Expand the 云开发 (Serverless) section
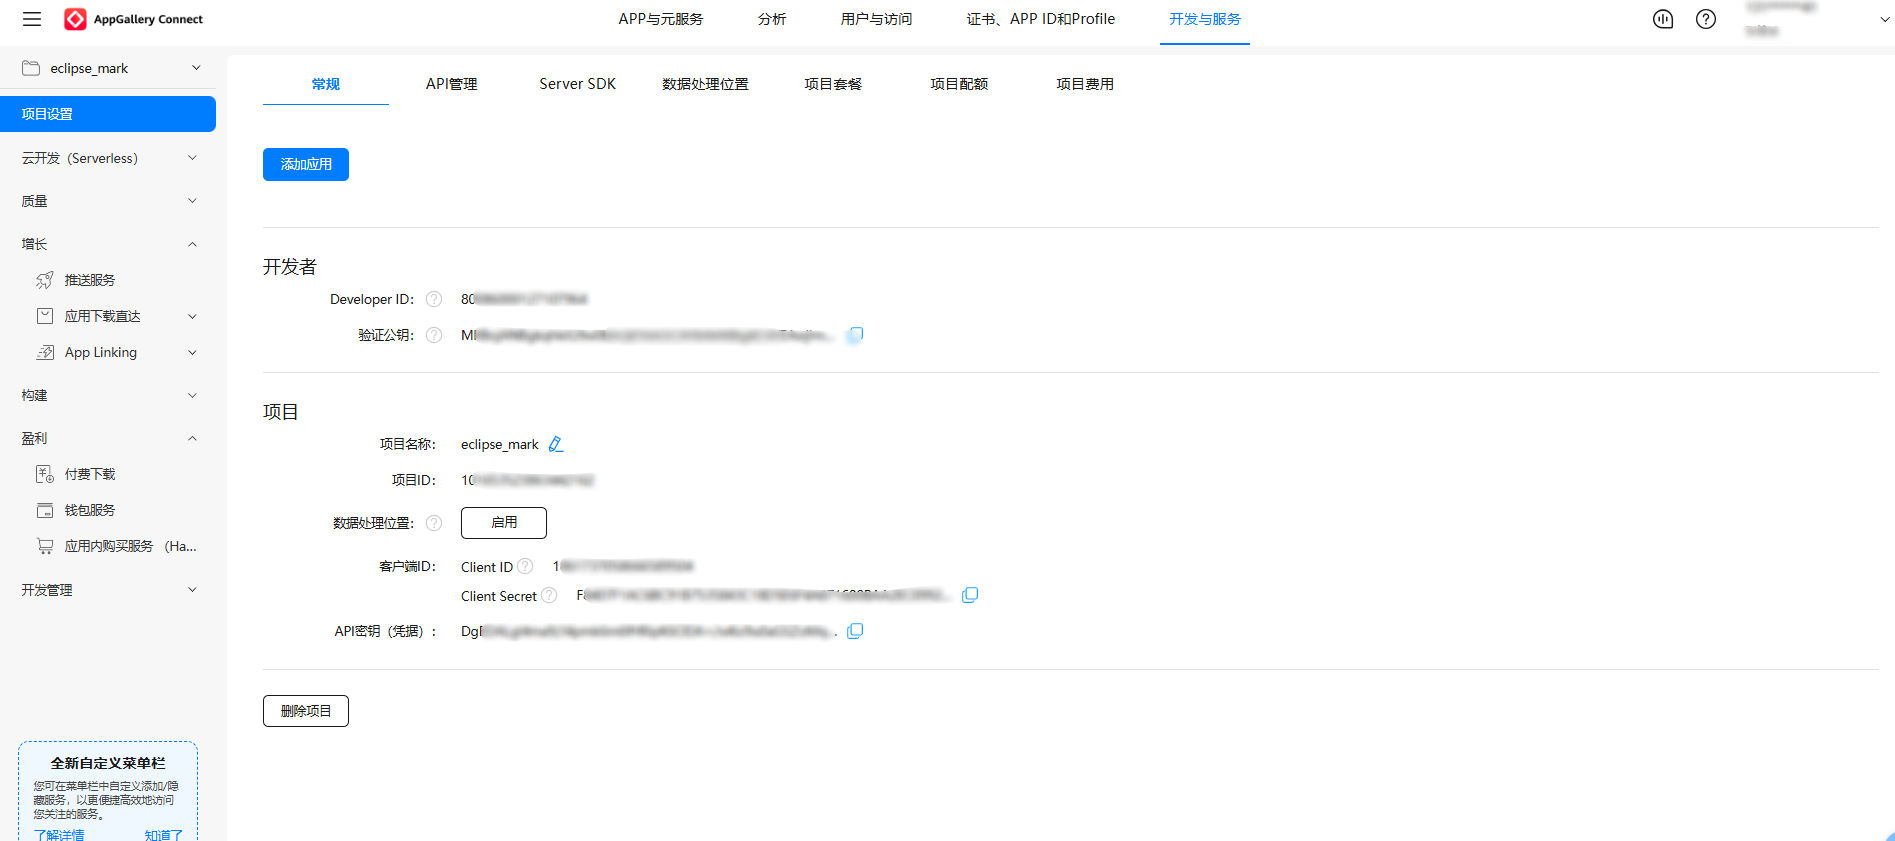This screenshot has height=841, width=1895. [192, 158]
